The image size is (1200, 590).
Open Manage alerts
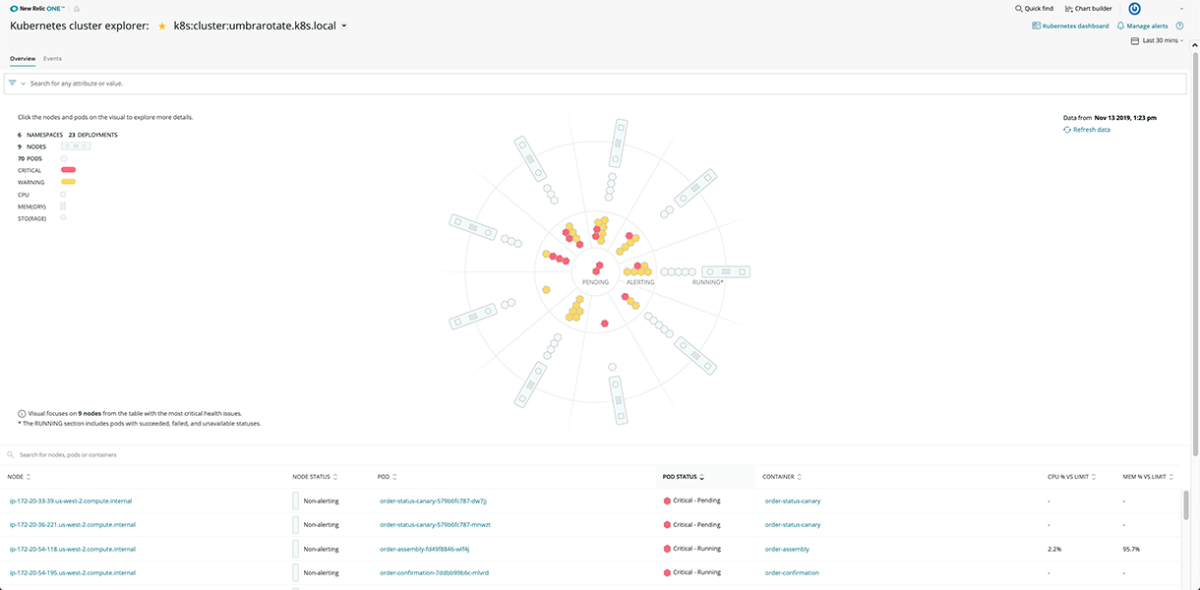tap(1143, 25)
